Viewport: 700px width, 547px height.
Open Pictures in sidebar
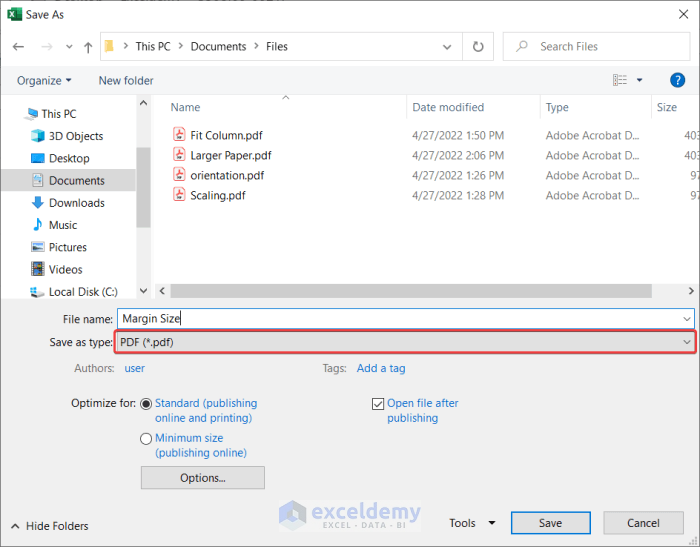point(67,247)
